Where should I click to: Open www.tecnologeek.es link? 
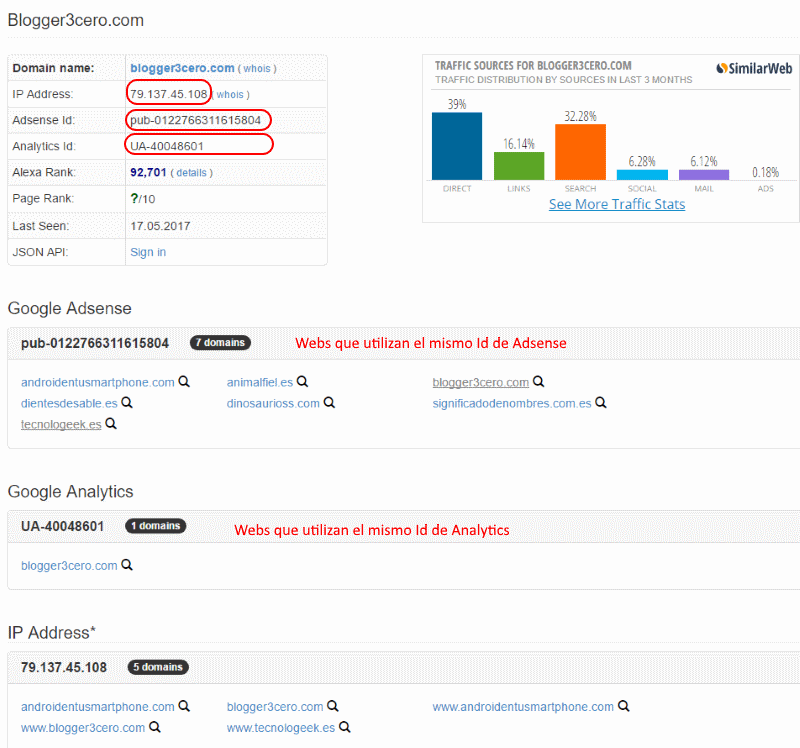tap(281, 728)
